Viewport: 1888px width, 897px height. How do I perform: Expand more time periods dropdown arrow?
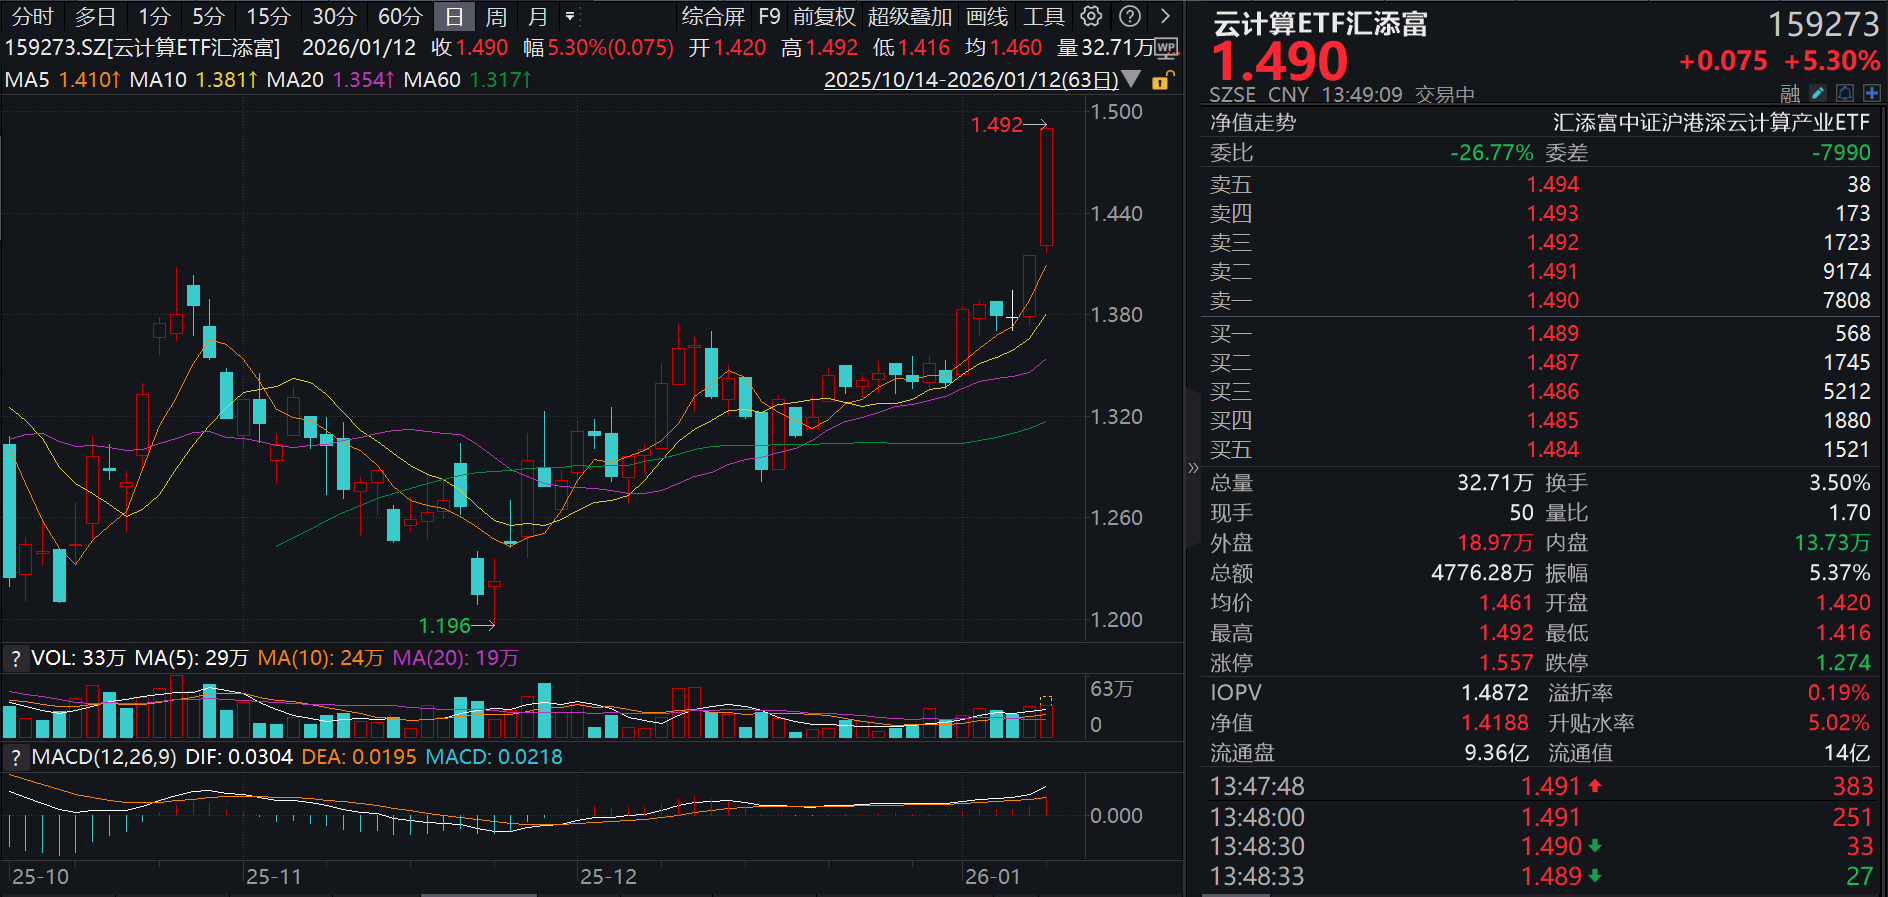pos(570,16)
